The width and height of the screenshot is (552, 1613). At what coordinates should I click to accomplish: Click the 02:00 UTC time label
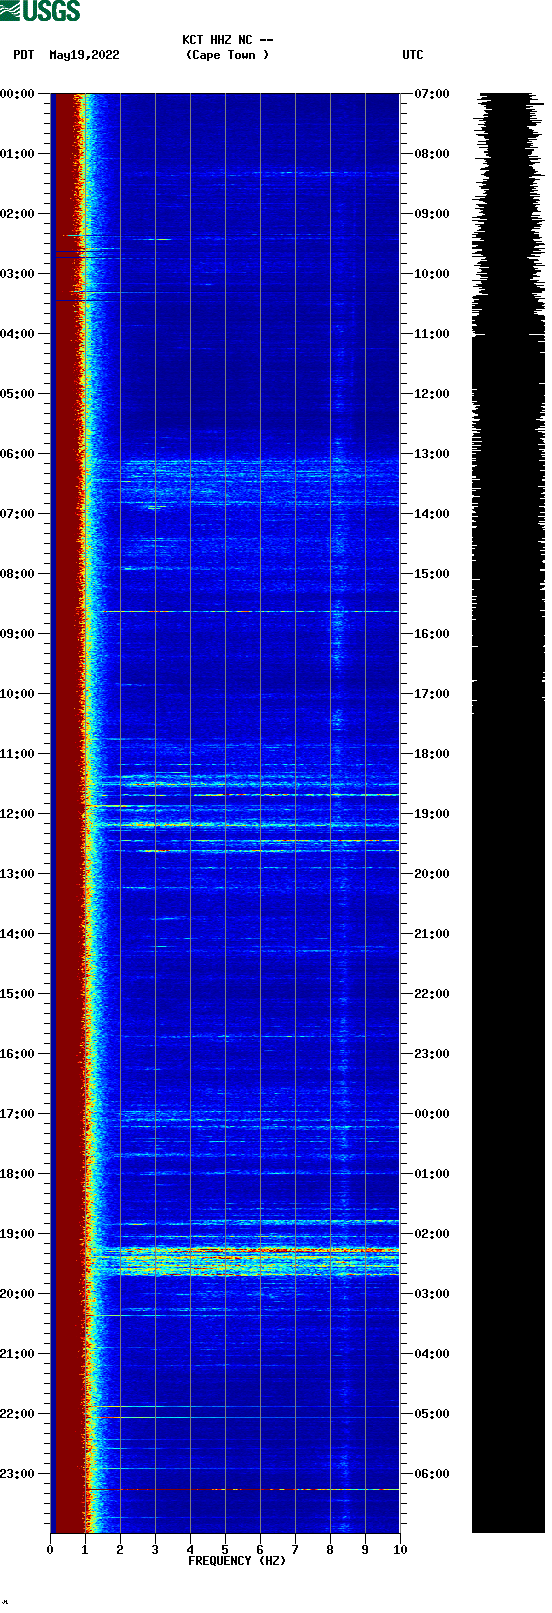pos(432,1234)
